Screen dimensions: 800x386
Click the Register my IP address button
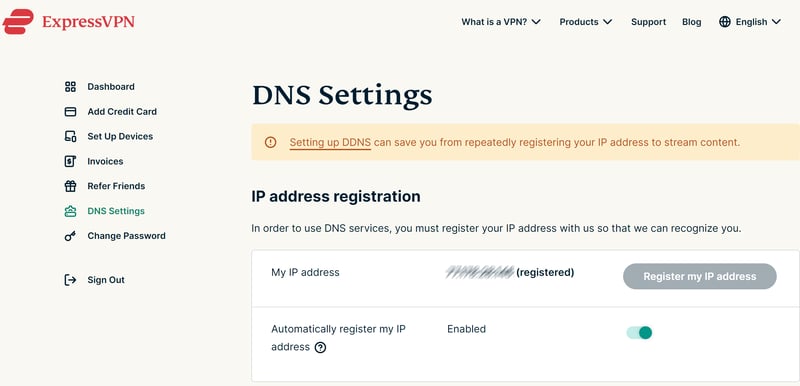tap(699, 276)
